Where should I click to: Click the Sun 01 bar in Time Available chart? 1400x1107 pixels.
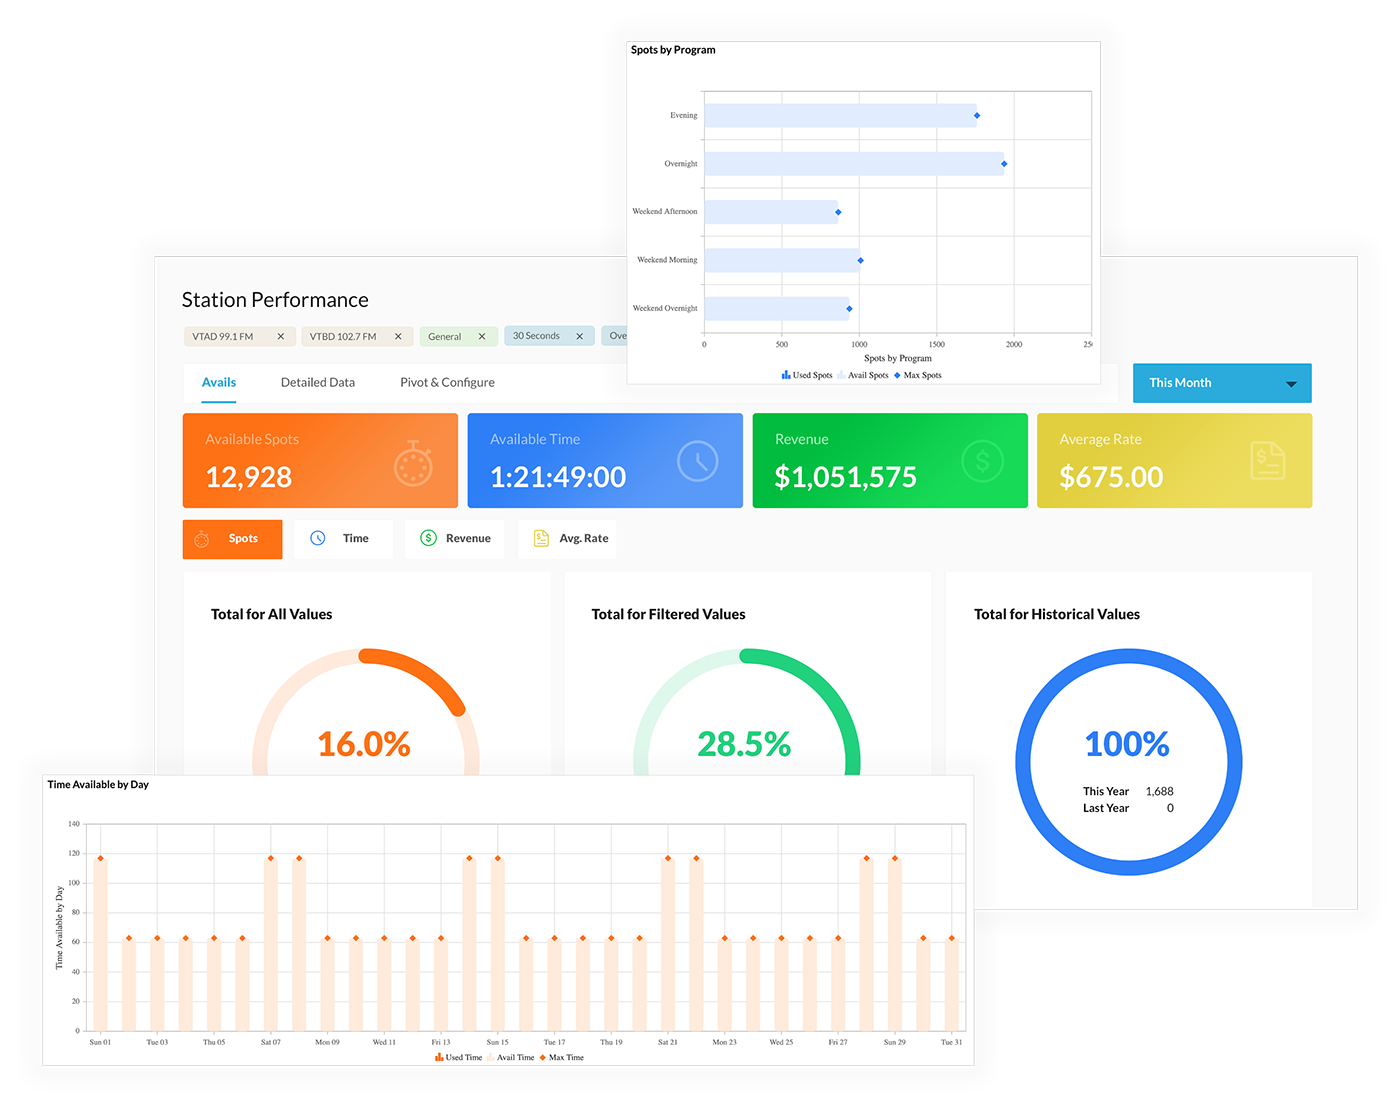tap(100, 945)
